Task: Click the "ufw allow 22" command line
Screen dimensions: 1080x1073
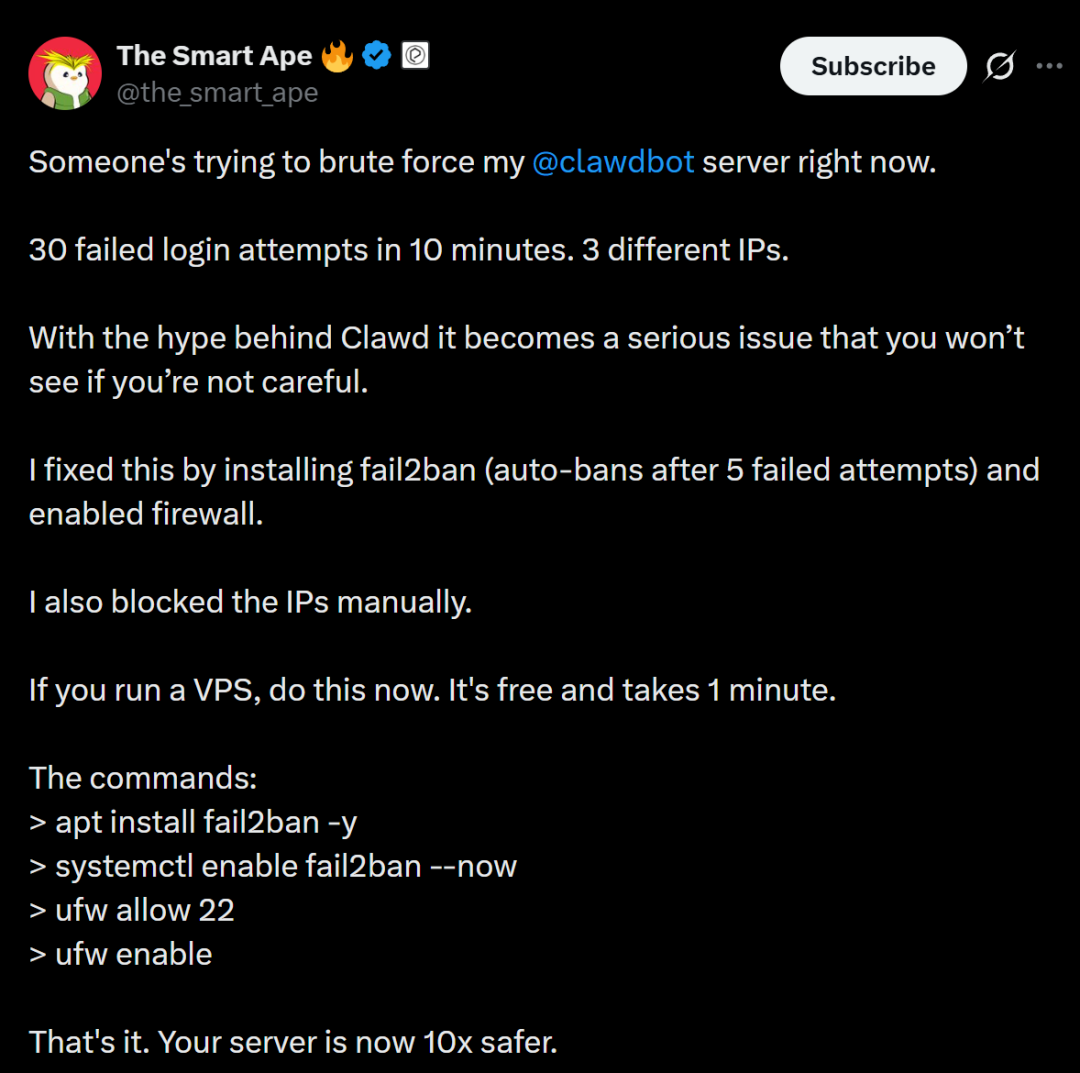Action: click(132, 910)
